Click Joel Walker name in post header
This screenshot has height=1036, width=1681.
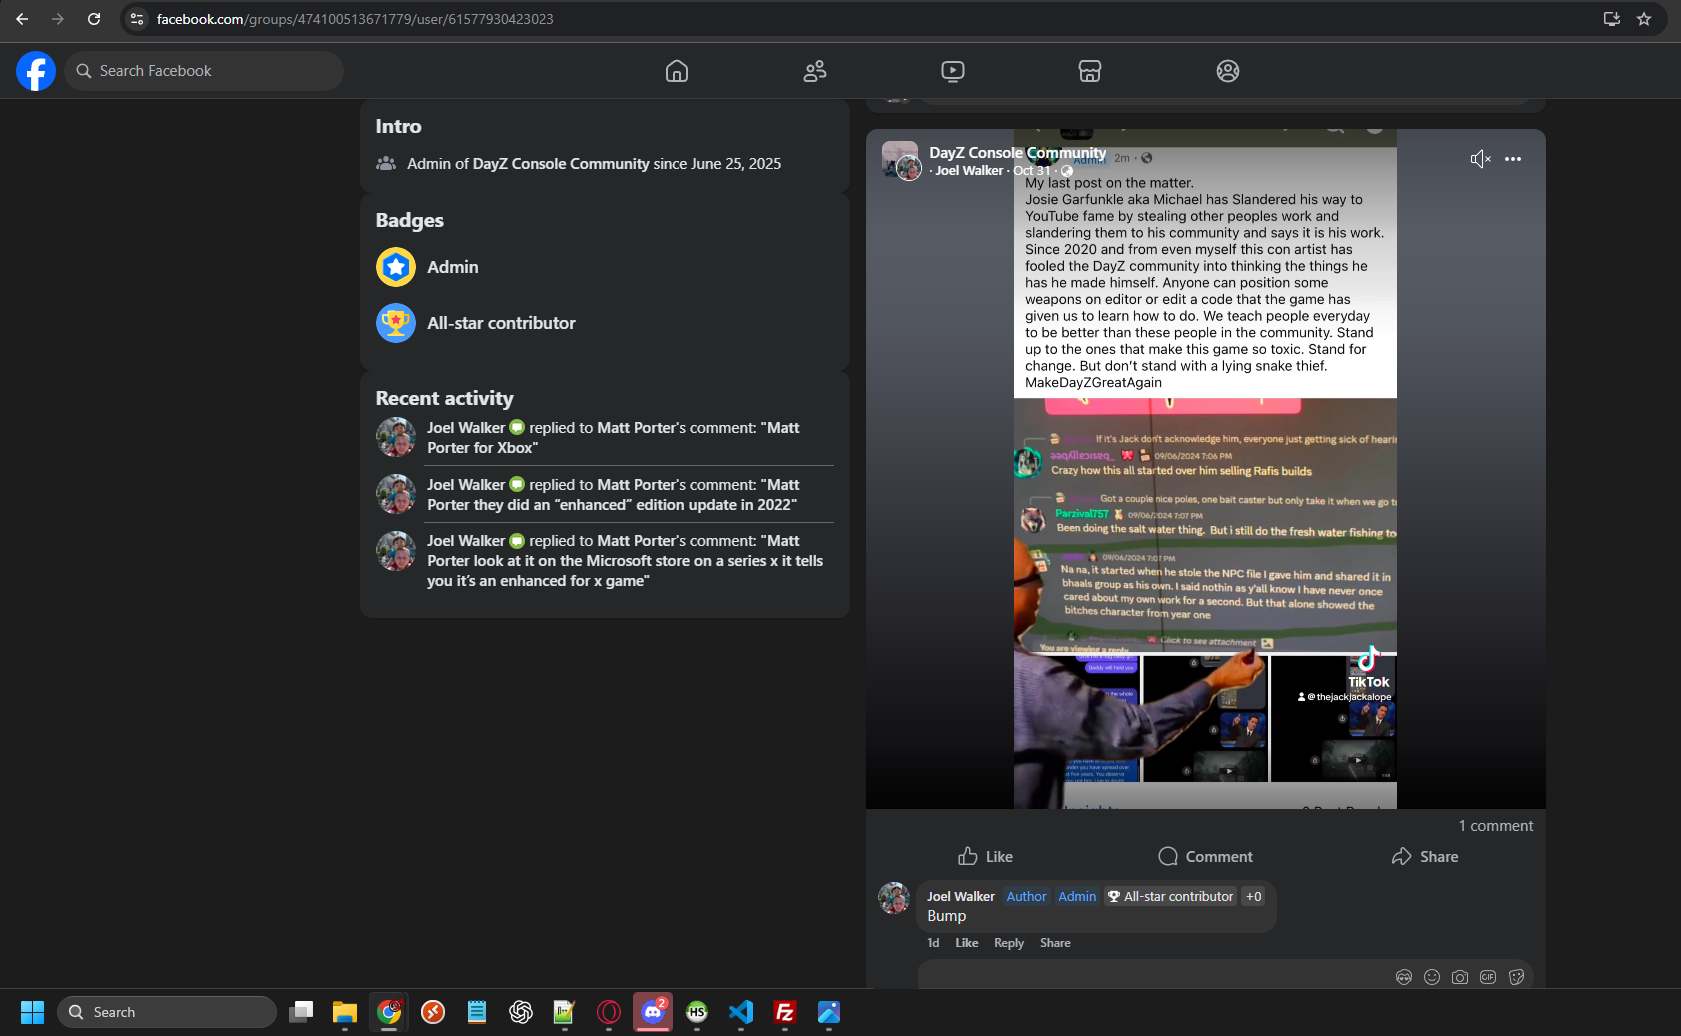pyautogui.click(x=969, y=171)
